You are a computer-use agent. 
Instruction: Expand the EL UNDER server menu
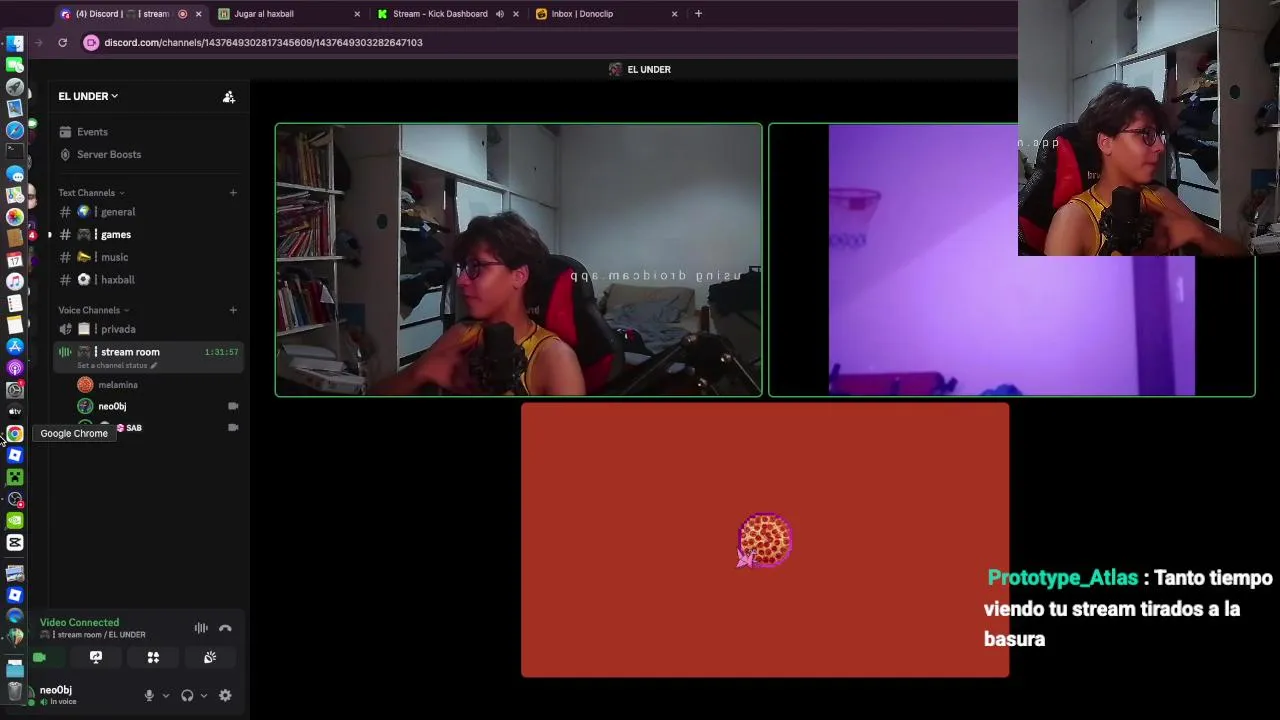tap(88, 96)
